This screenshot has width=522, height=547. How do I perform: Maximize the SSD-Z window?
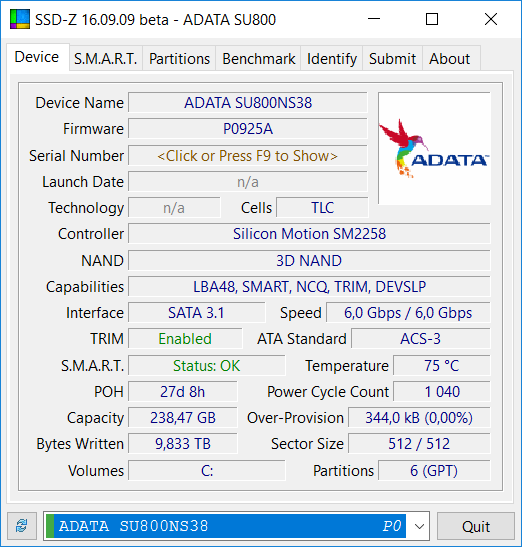pos(432,19)
